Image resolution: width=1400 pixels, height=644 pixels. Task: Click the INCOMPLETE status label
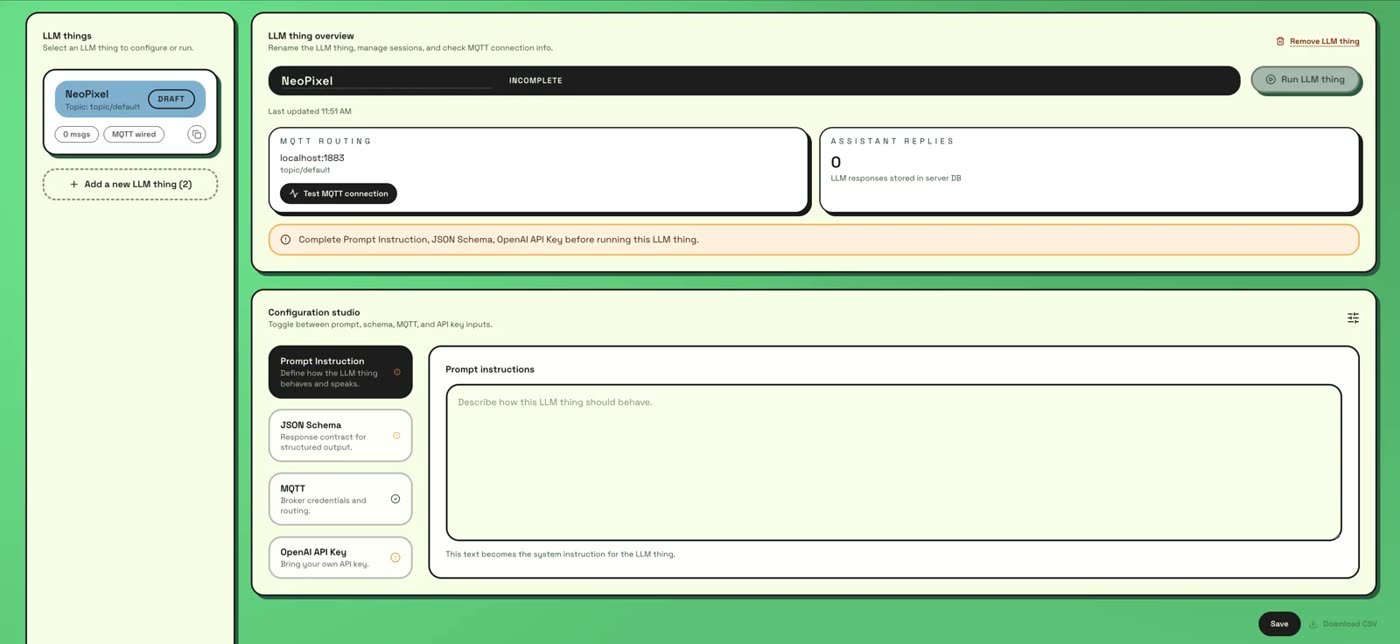coord(536,81)
